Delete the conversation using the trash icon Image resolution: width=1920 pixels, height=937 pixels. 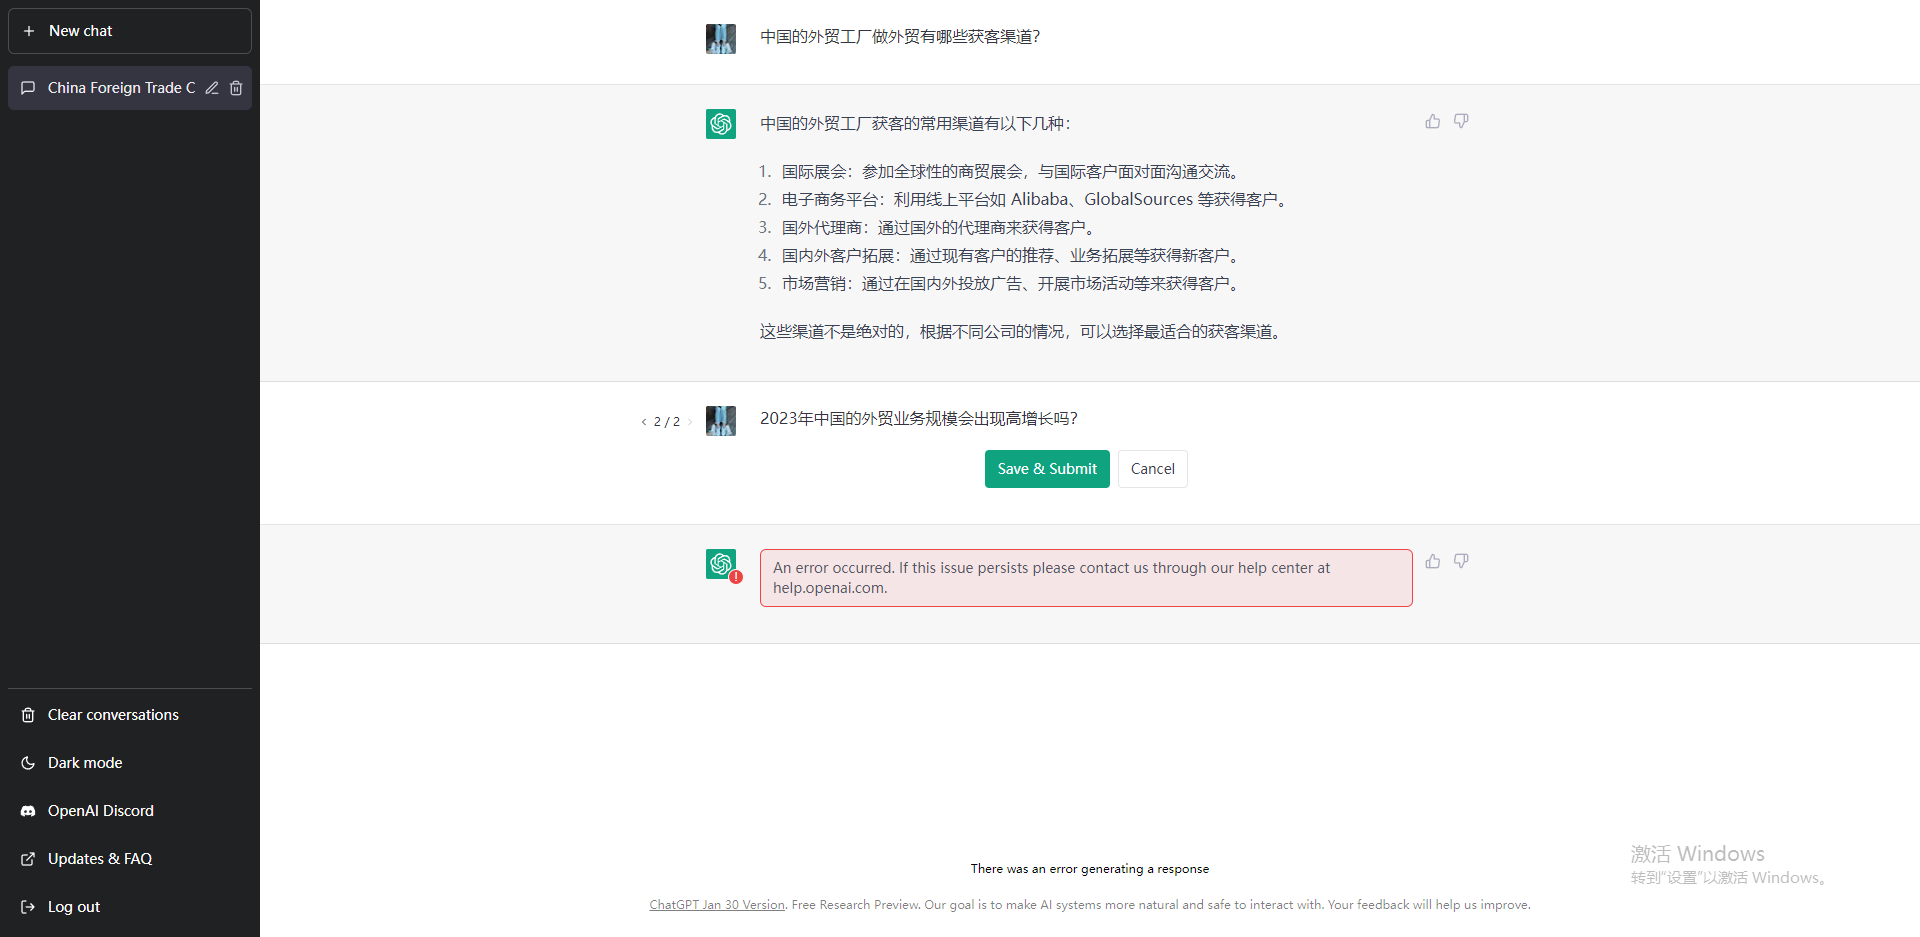tap(236, 88)
